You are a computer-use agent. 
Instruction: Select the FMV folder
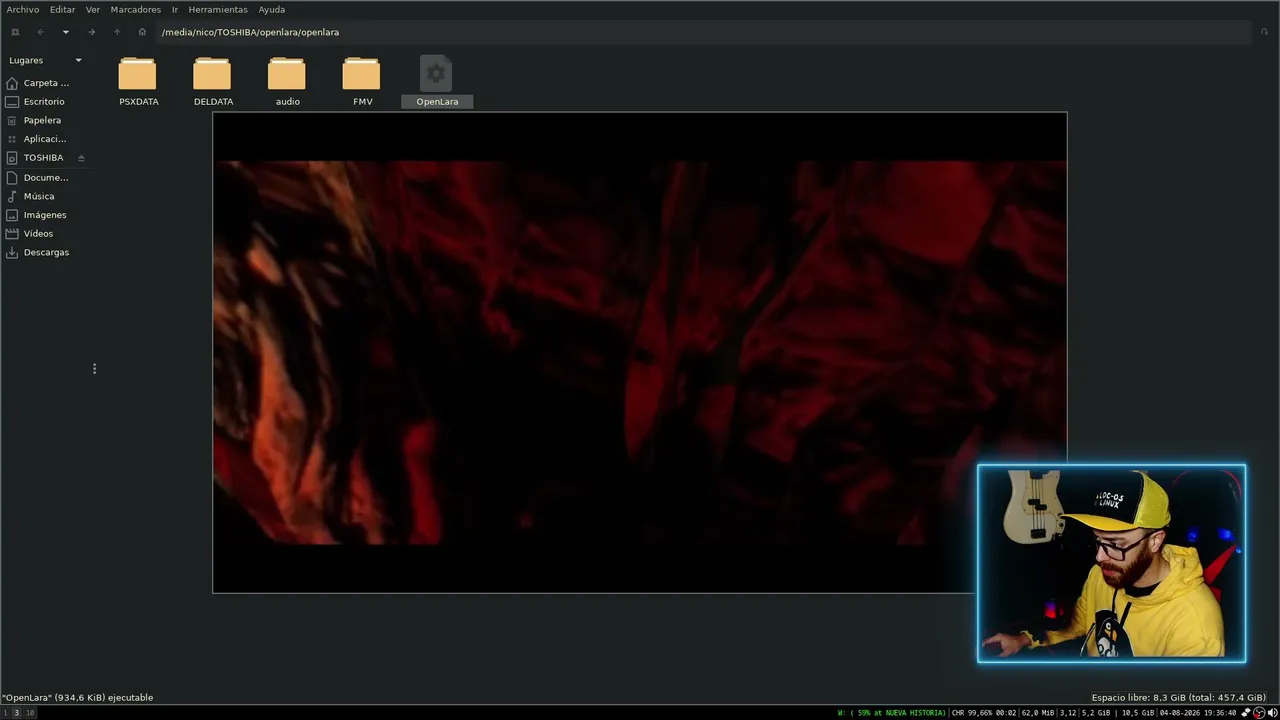(362, 82)
